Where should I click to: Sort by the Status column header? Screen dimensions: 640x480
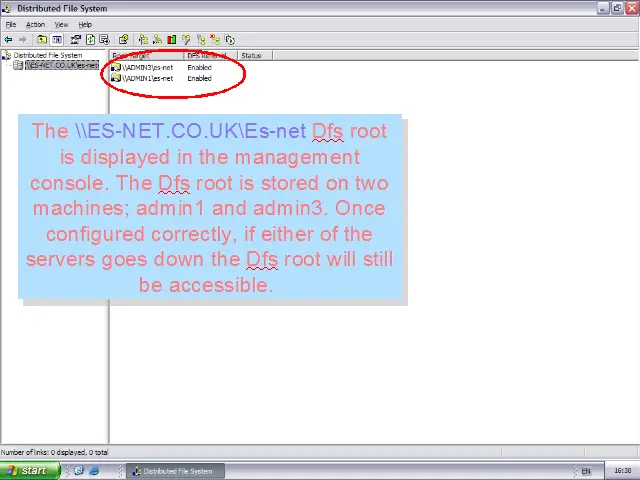tap(255, 56)
